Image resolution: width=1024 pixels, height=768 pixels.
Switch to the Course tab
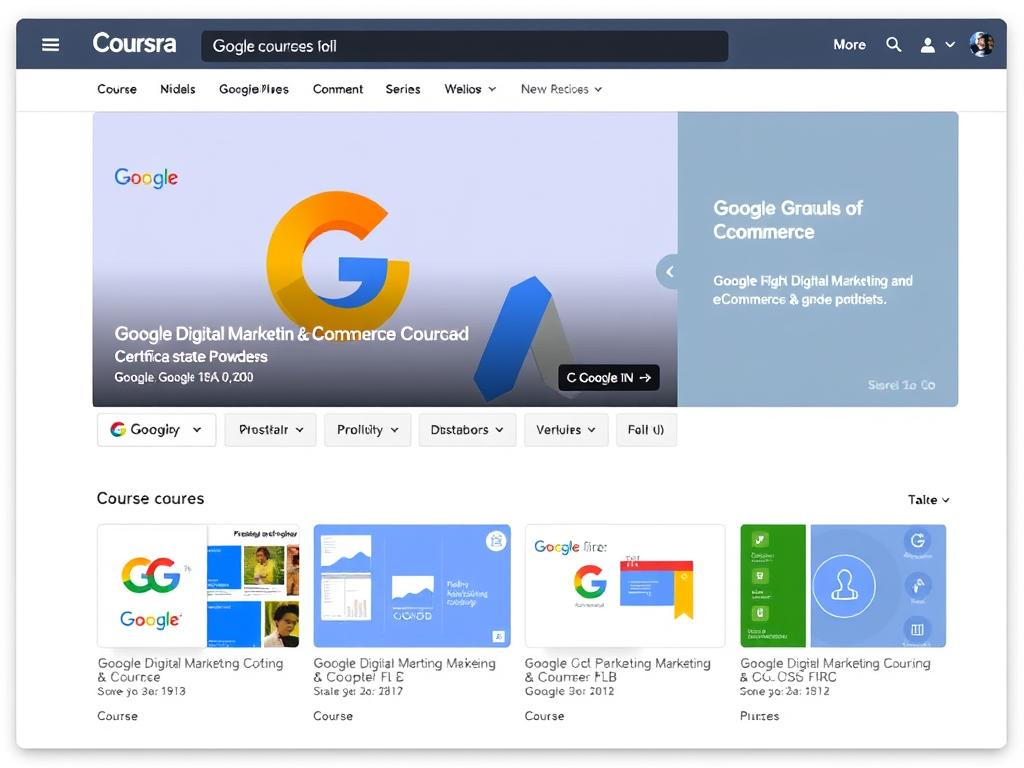click(117, 89)
